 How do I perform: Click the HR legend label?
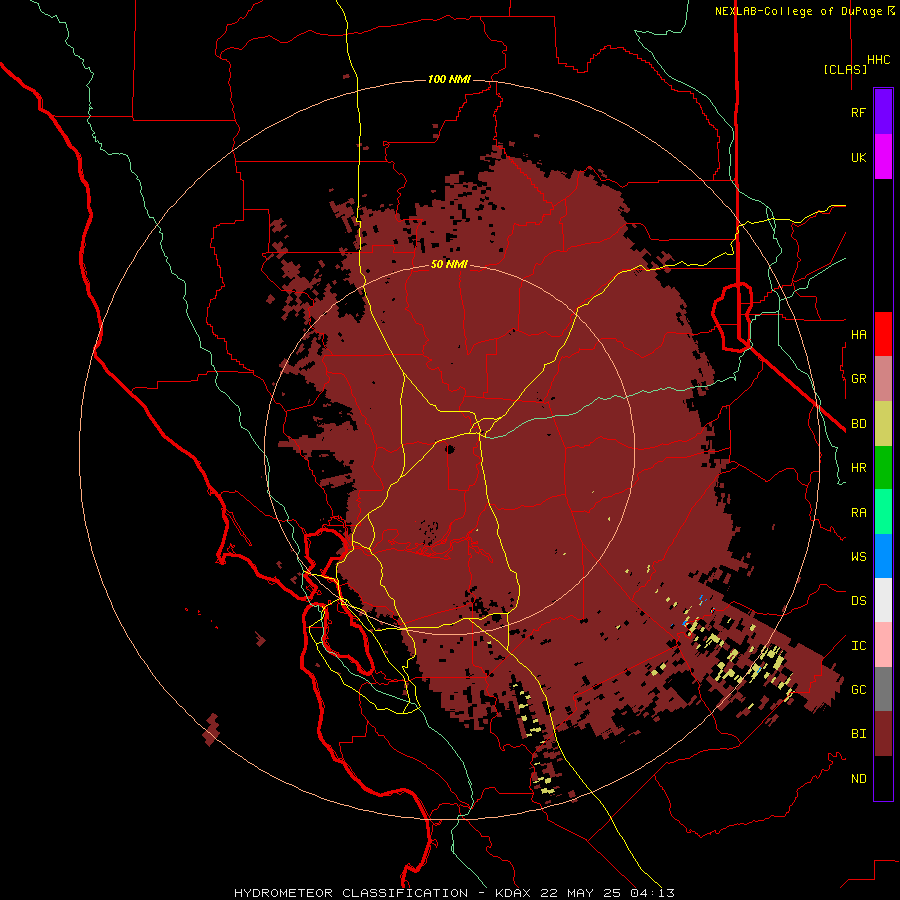(858, 468)
